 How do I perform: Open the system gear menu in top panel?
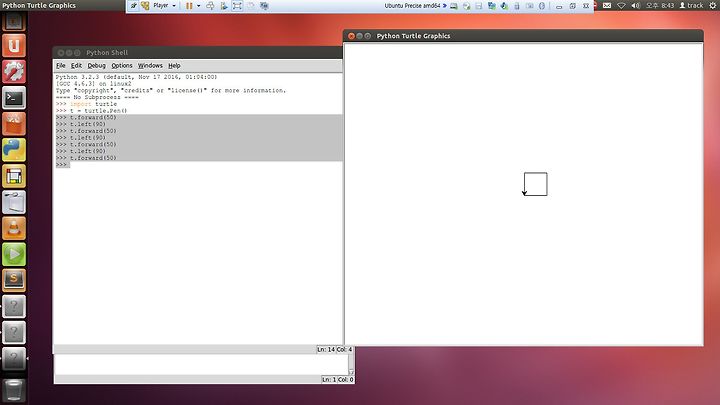tap(713, 6)
